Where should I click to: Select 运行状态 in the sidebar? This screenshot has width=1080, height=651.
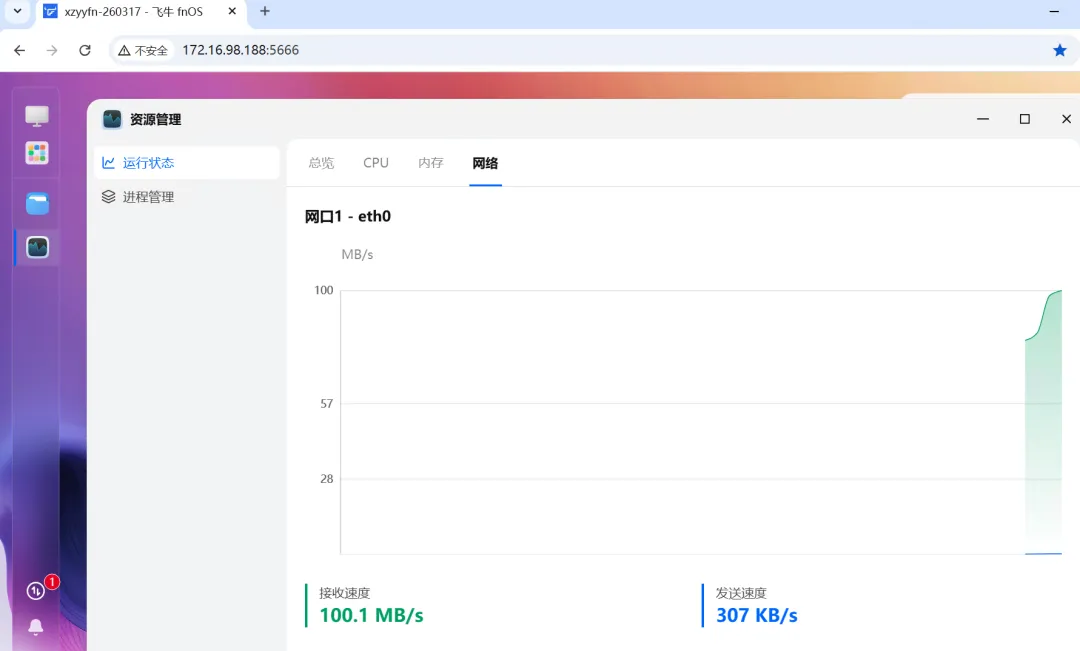click(187, 163)
